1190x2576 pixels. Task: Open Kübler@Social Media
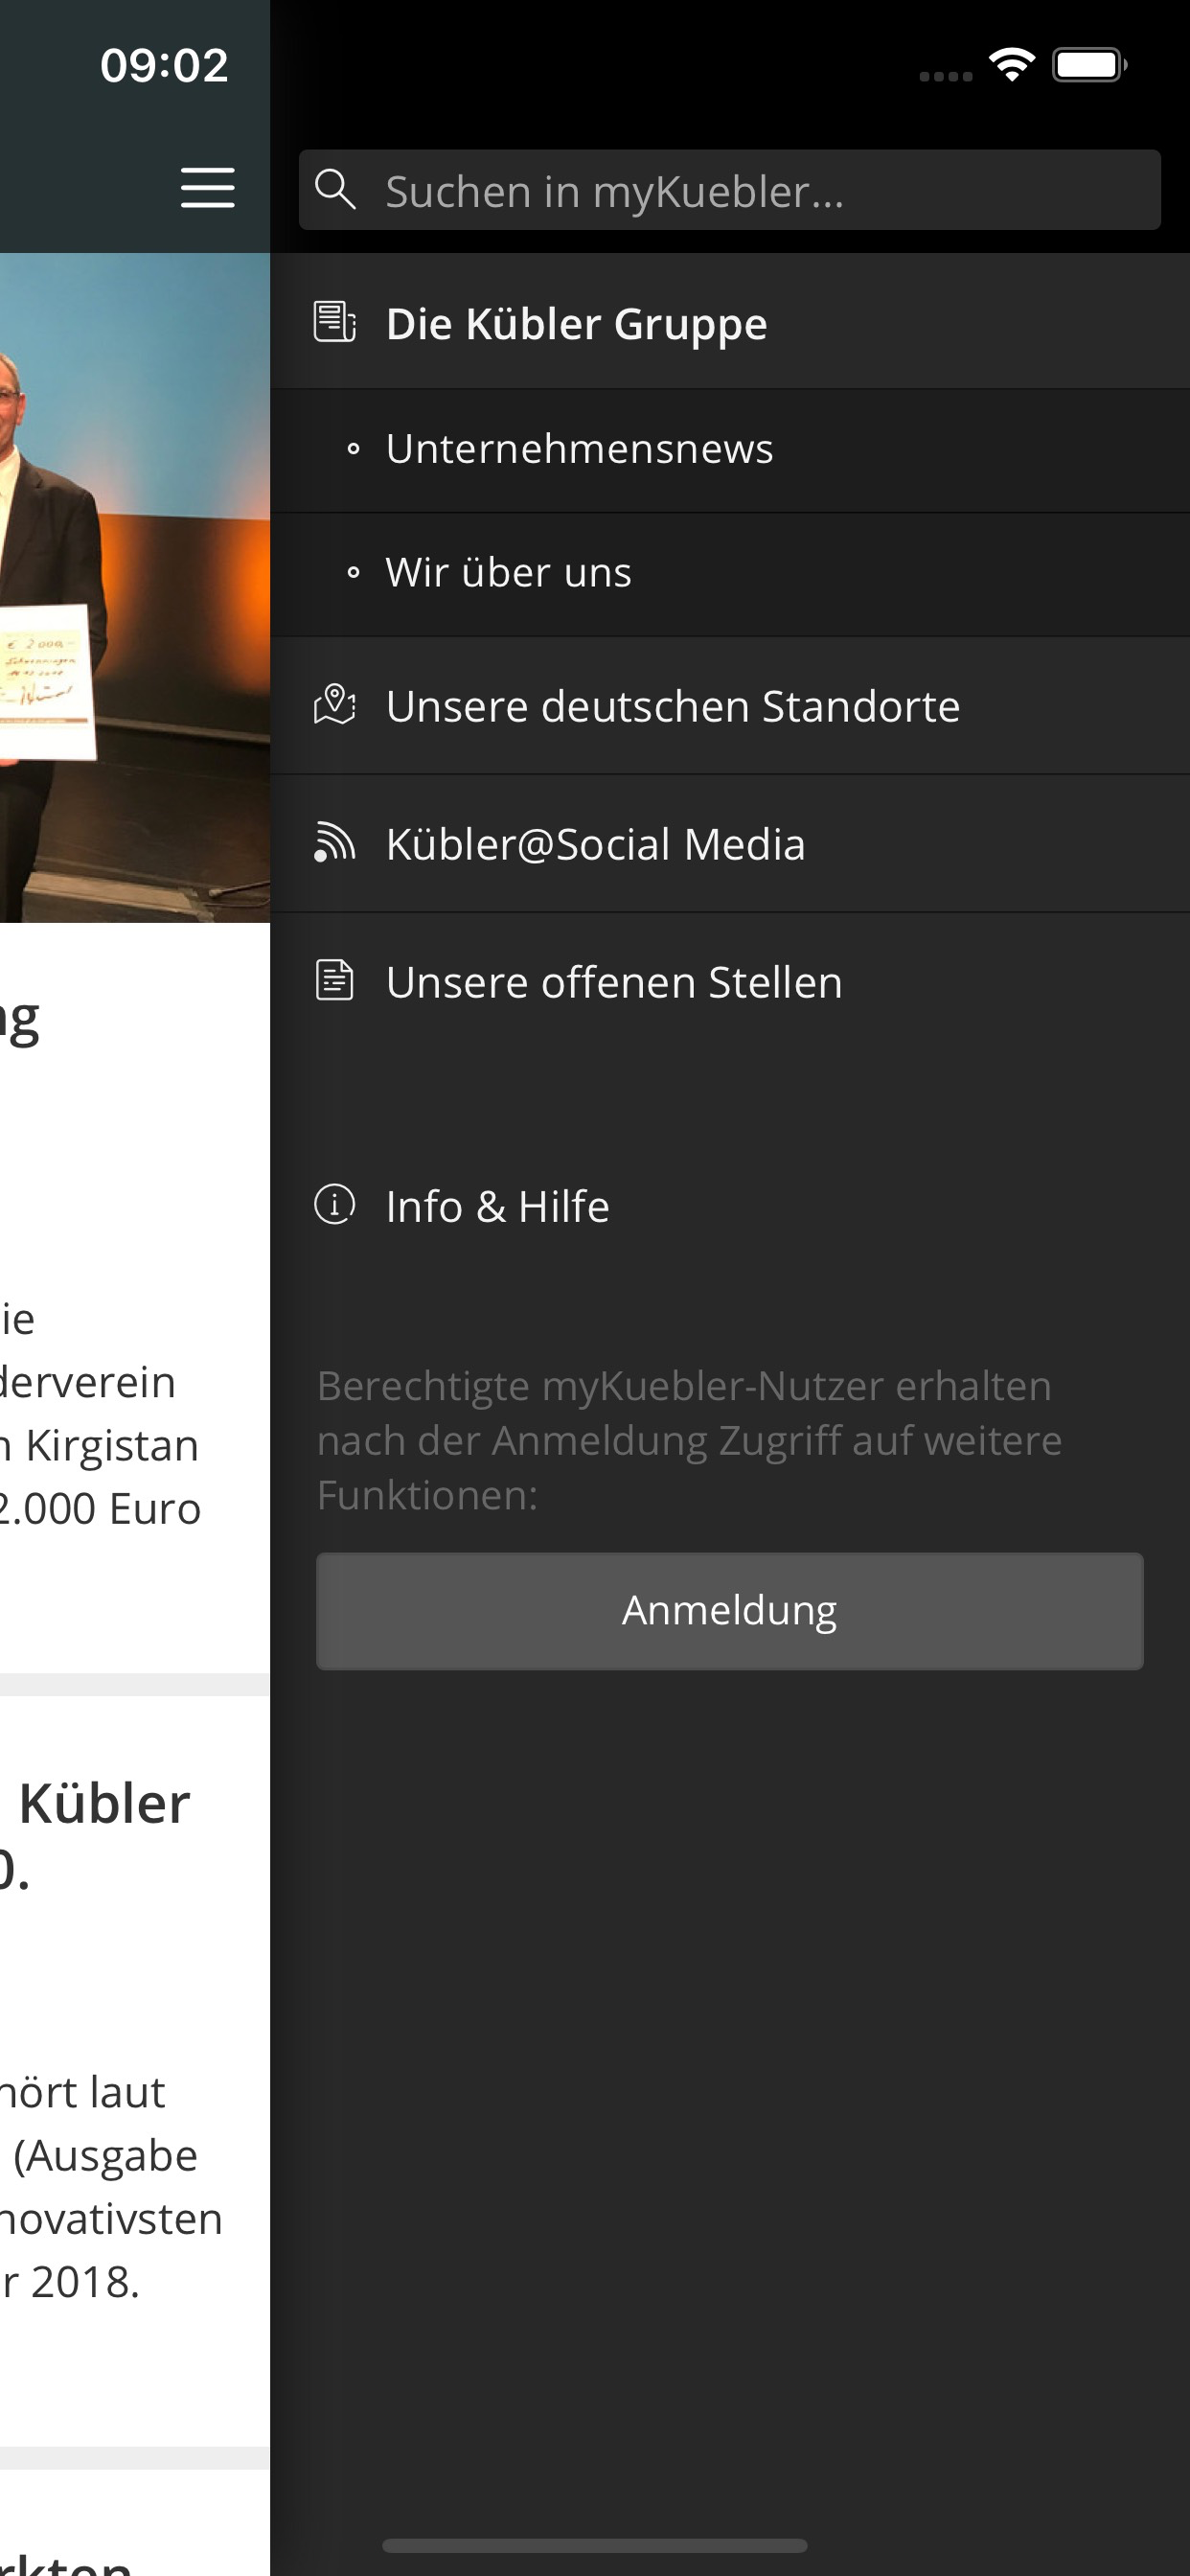click(x=729, y=844)
